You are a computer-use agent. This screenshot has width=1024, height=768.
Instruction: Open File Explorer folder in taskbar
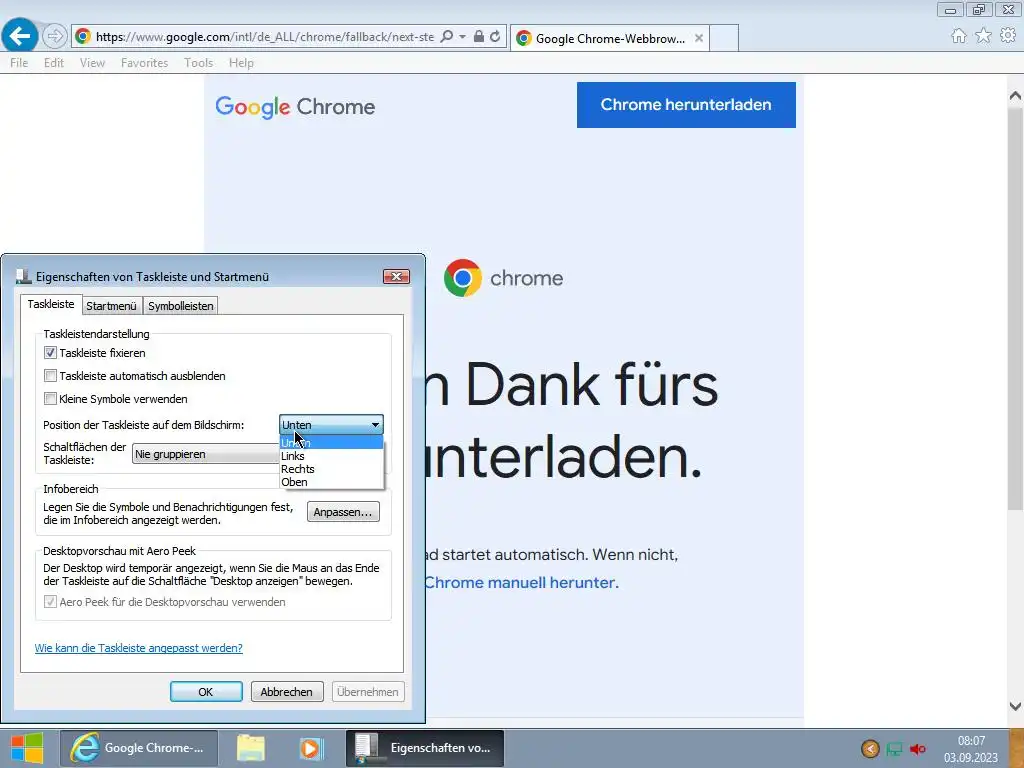point(251,748)
